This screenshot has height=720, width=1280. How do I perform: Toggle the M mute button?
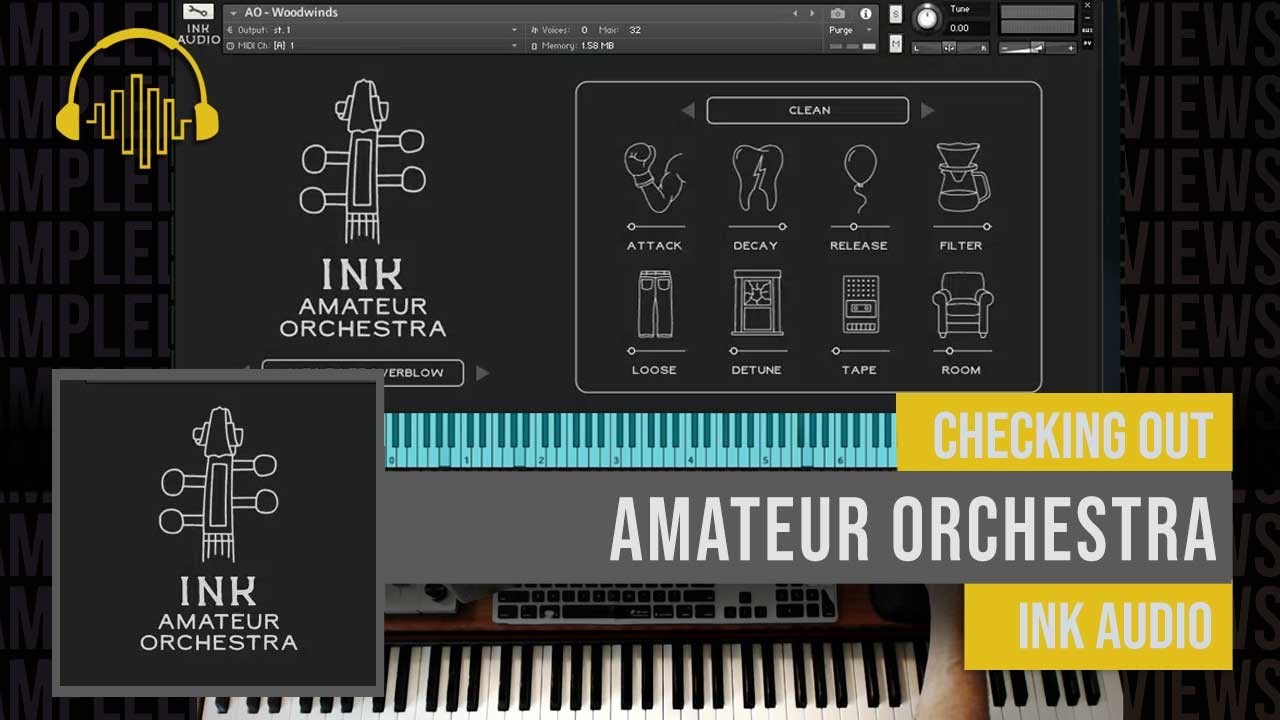[x=895, y=43]
